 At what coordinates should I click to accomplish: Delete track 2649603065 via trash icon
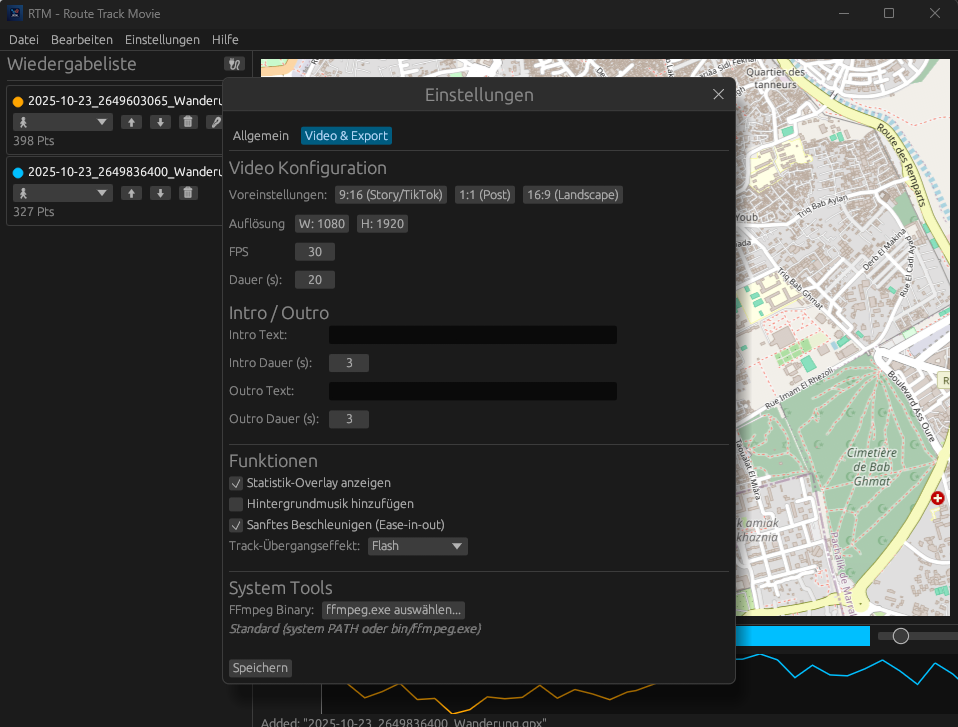coord(188,121)
